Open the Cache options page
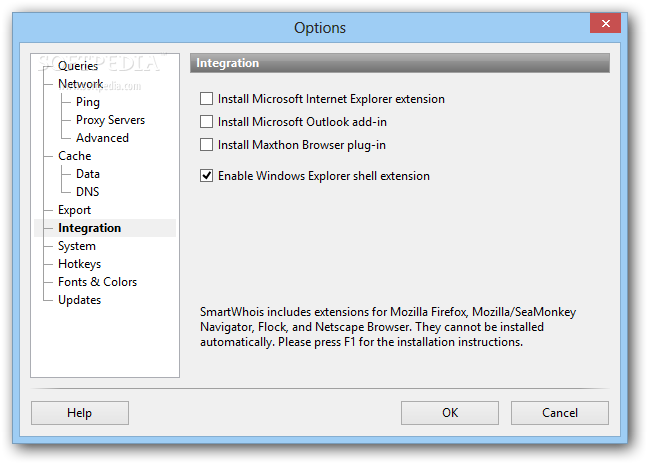The image size is (648, 464). tap(74, 156)
